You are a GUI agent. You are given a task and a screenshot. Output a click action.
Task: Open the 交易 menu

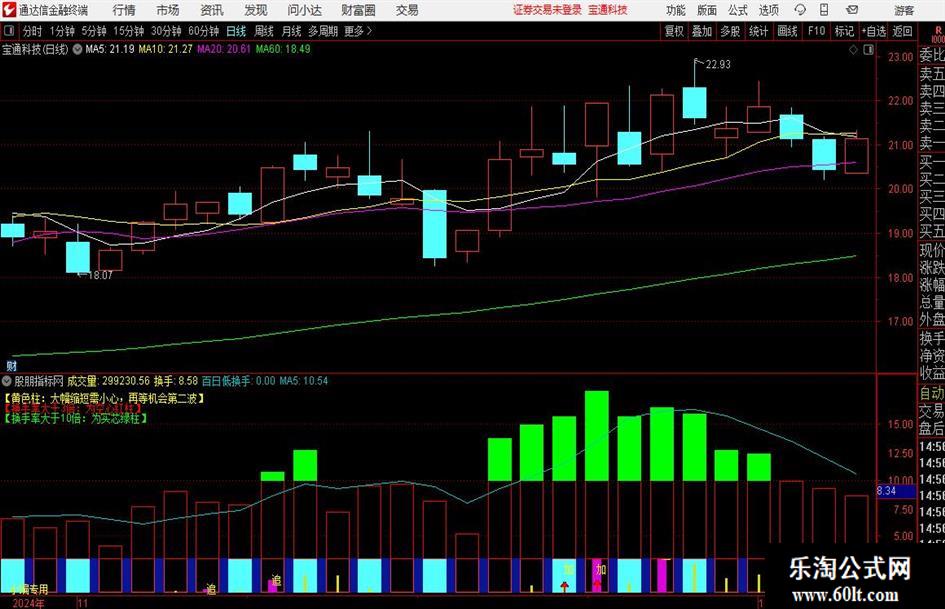pyautogui.click(x=407, y=10)
